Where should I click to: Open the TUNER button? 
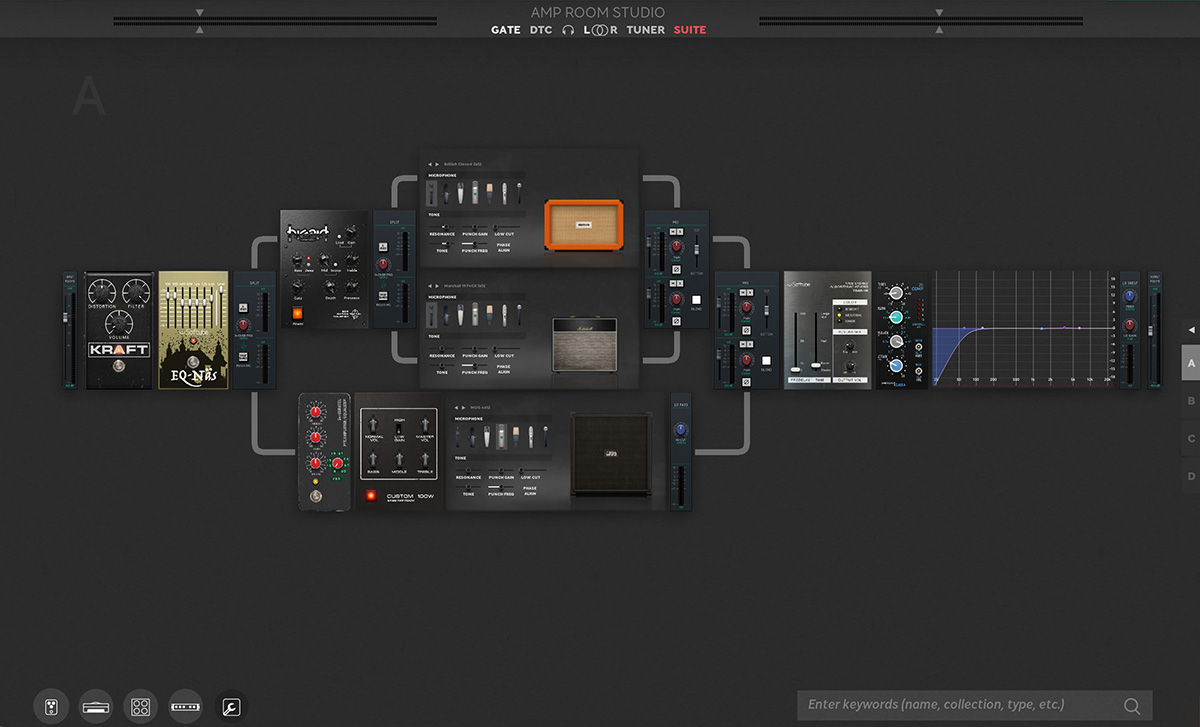click(x=646, y=30)
